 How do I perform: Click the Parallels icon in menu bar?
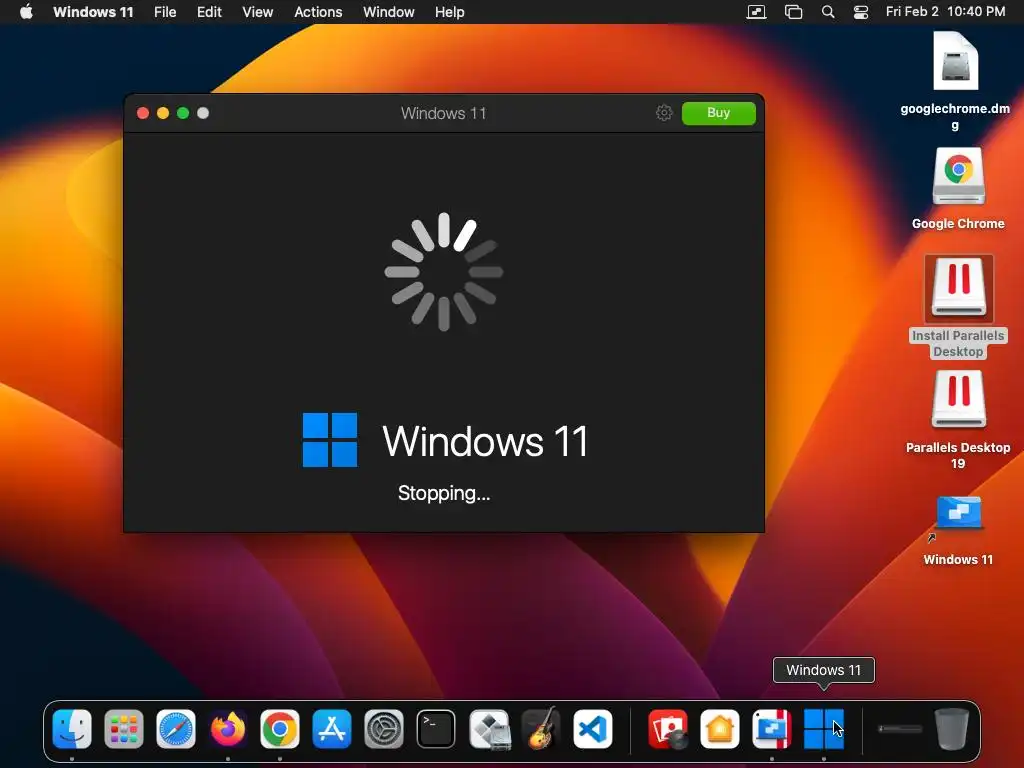(756, 12)
